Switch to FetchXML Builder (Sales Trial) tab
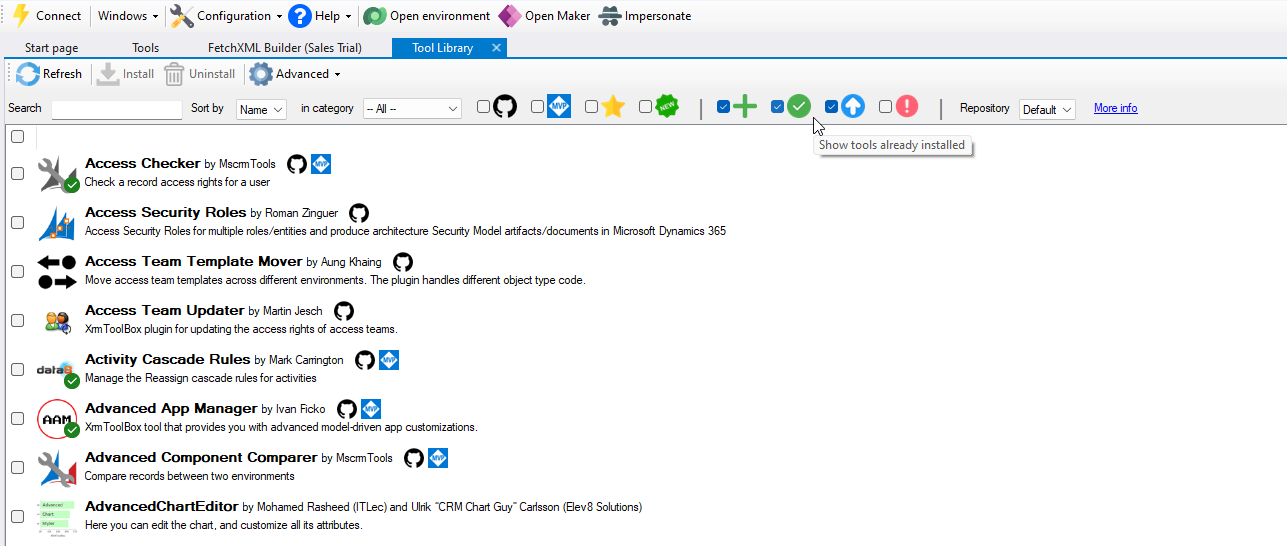This screenshot has width=1287, height=546. click(x=285, y=48)
